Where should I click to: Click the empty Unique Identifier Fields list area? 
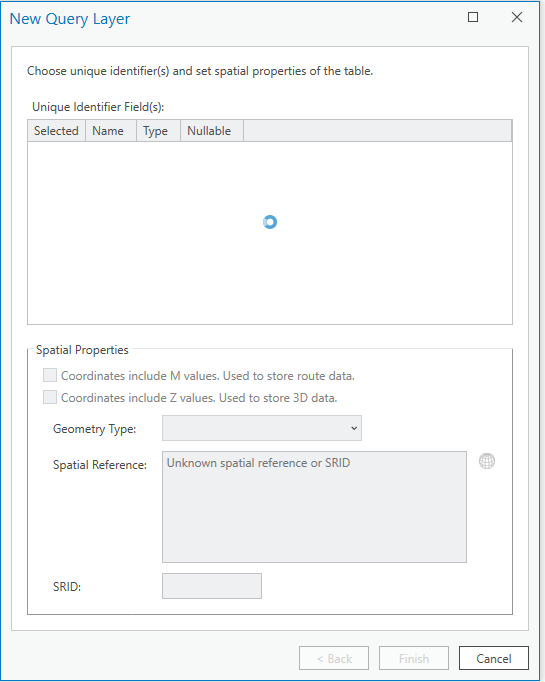[270, 233]
